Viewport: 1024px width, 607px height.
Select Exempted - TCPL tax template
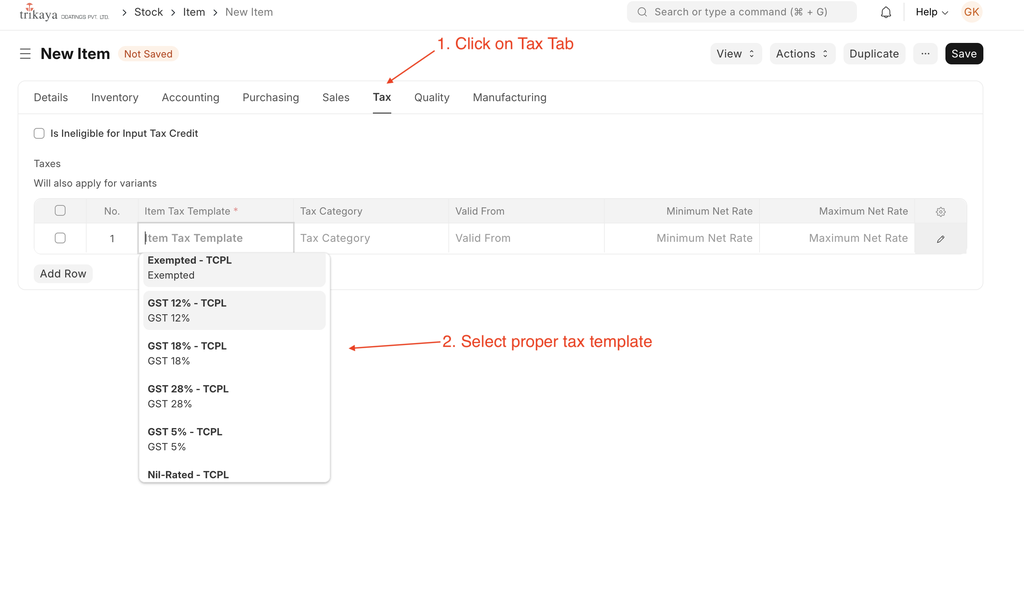(x=234, y=268)
